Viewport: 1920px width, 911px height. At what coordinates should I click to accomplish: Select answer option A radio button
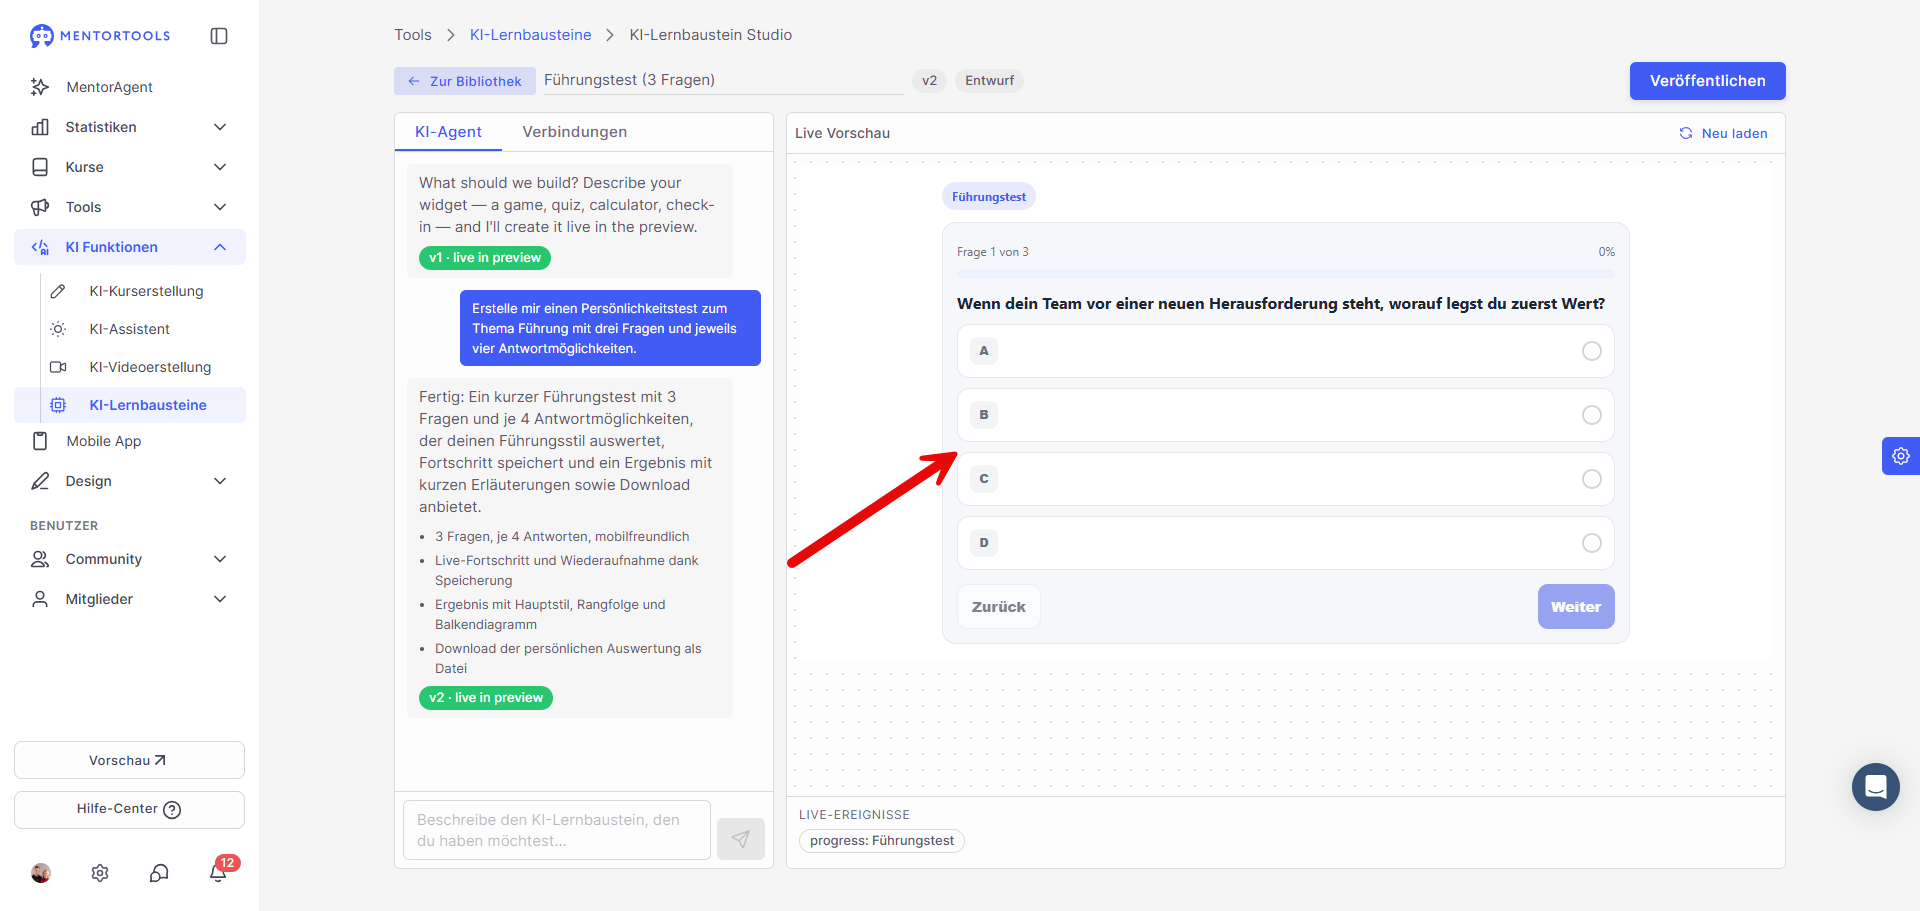1592,351
